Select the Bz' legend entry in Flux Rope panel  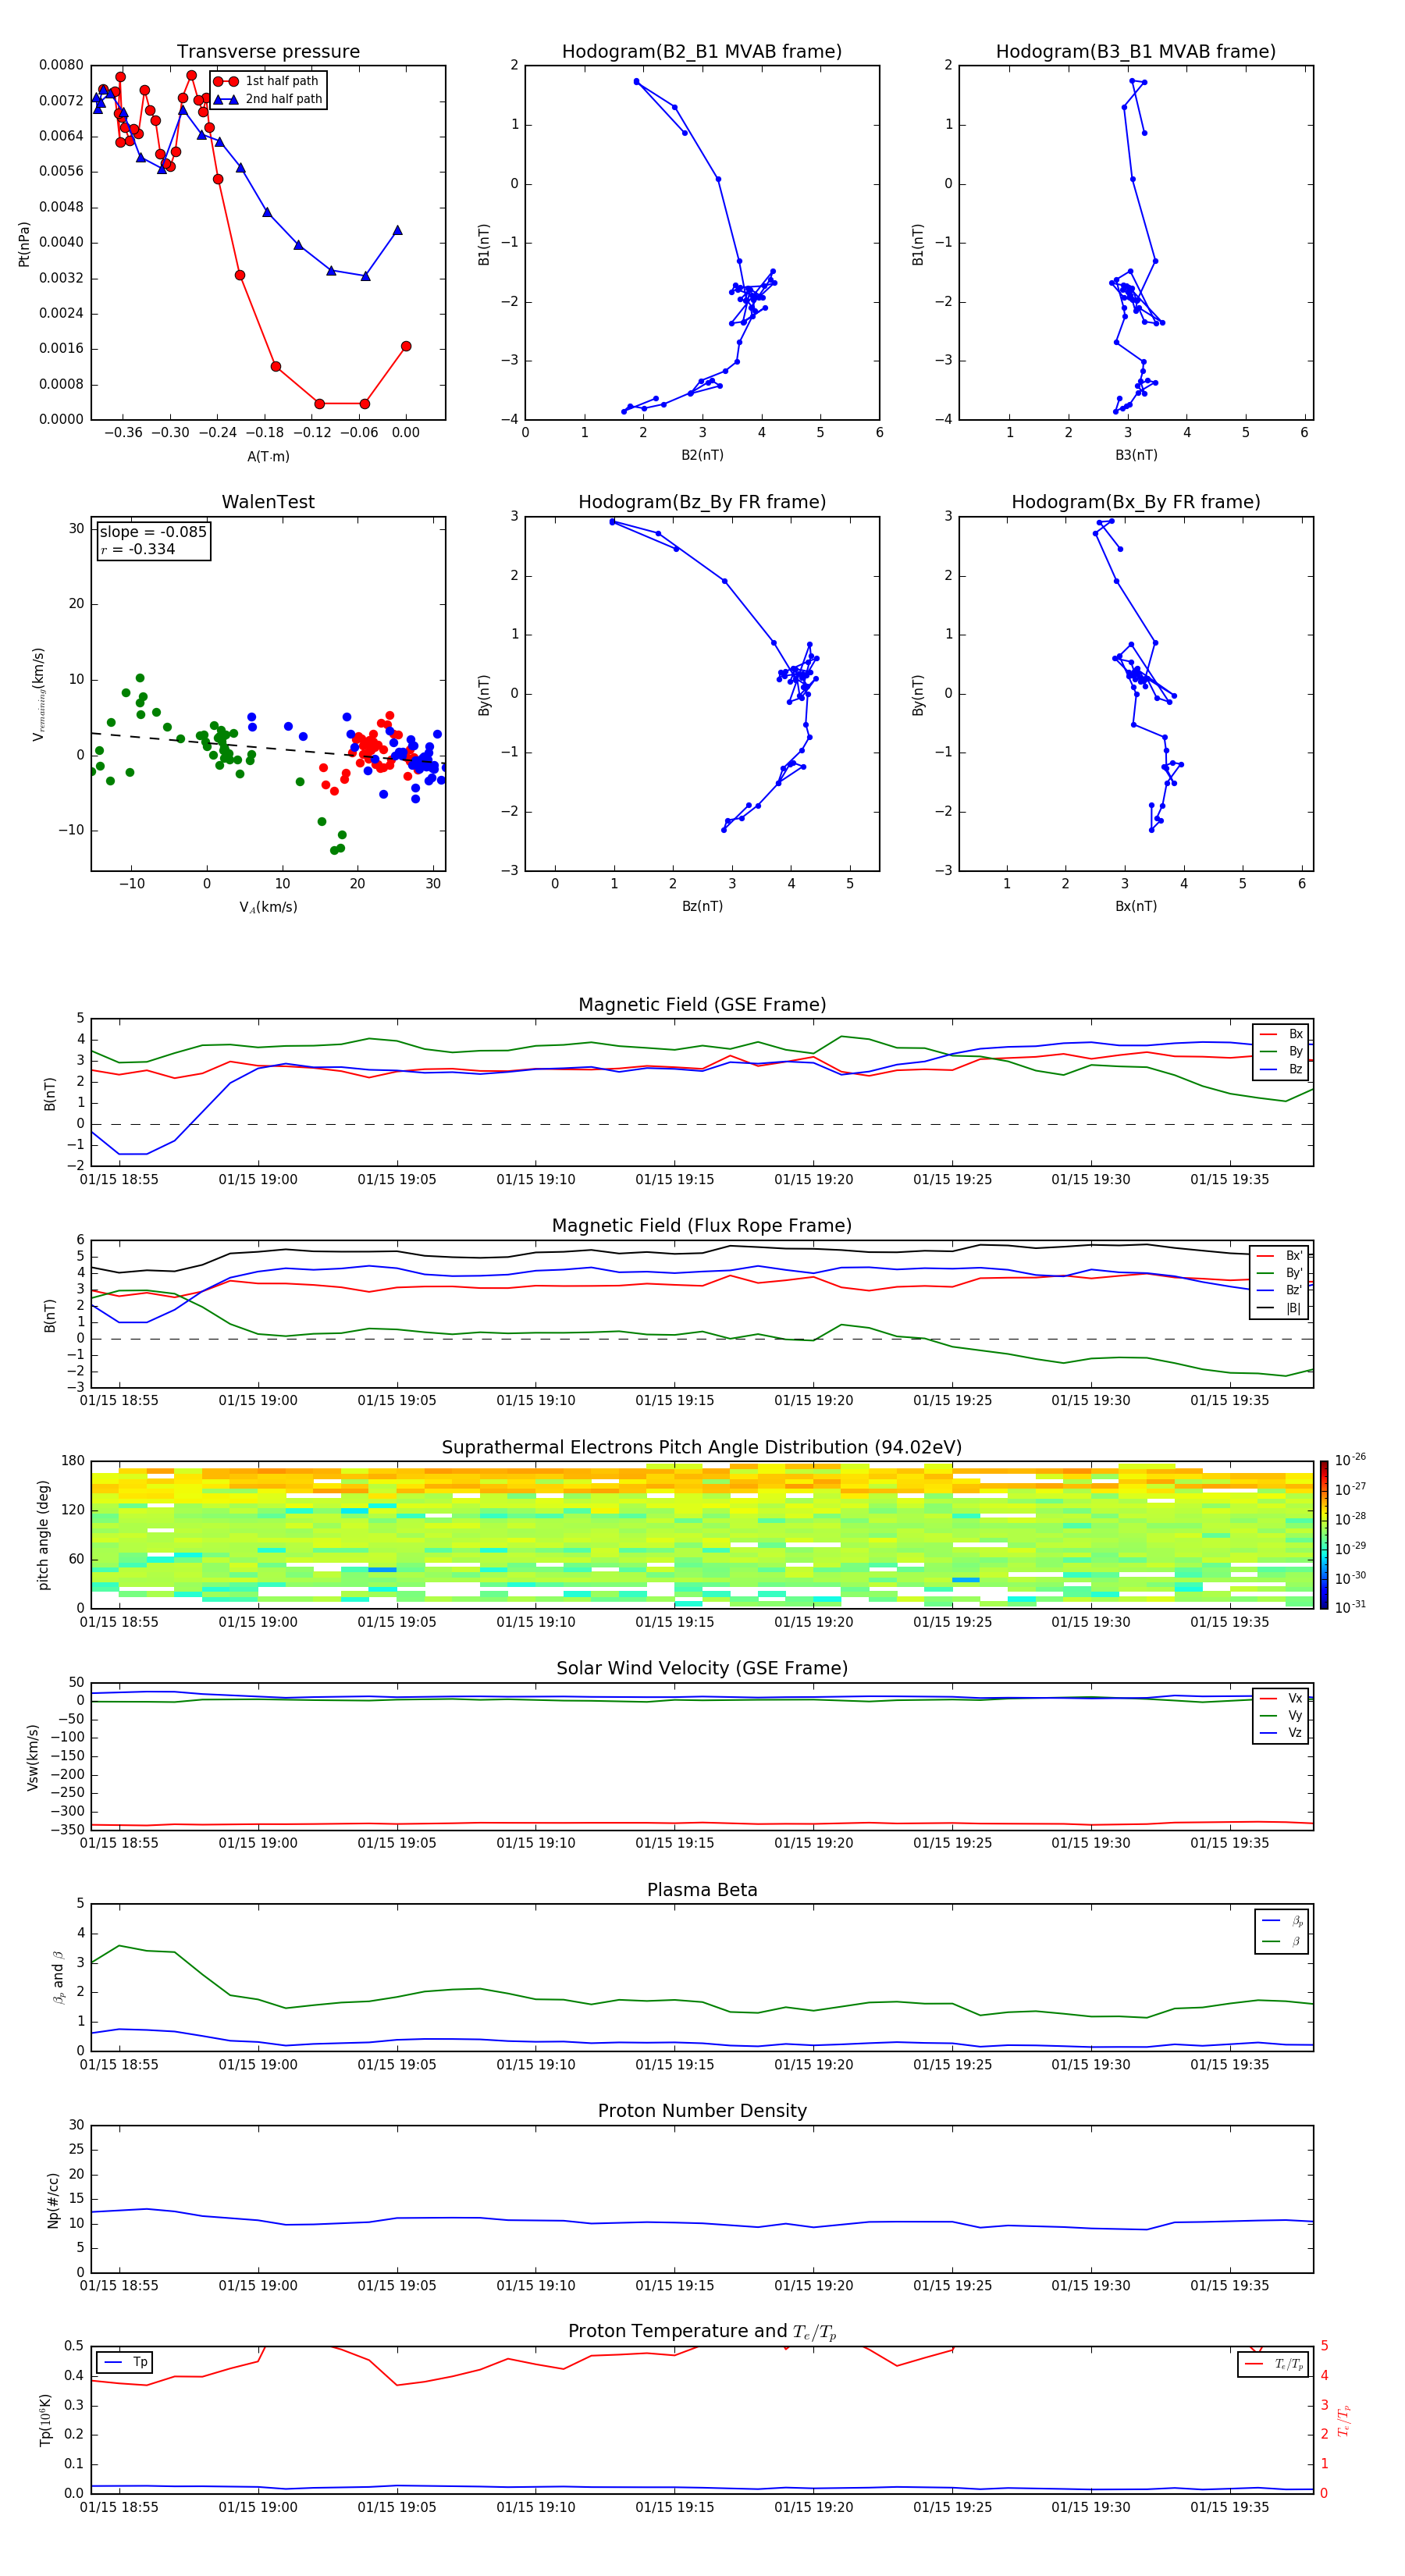click(x=1280, y=1290)
